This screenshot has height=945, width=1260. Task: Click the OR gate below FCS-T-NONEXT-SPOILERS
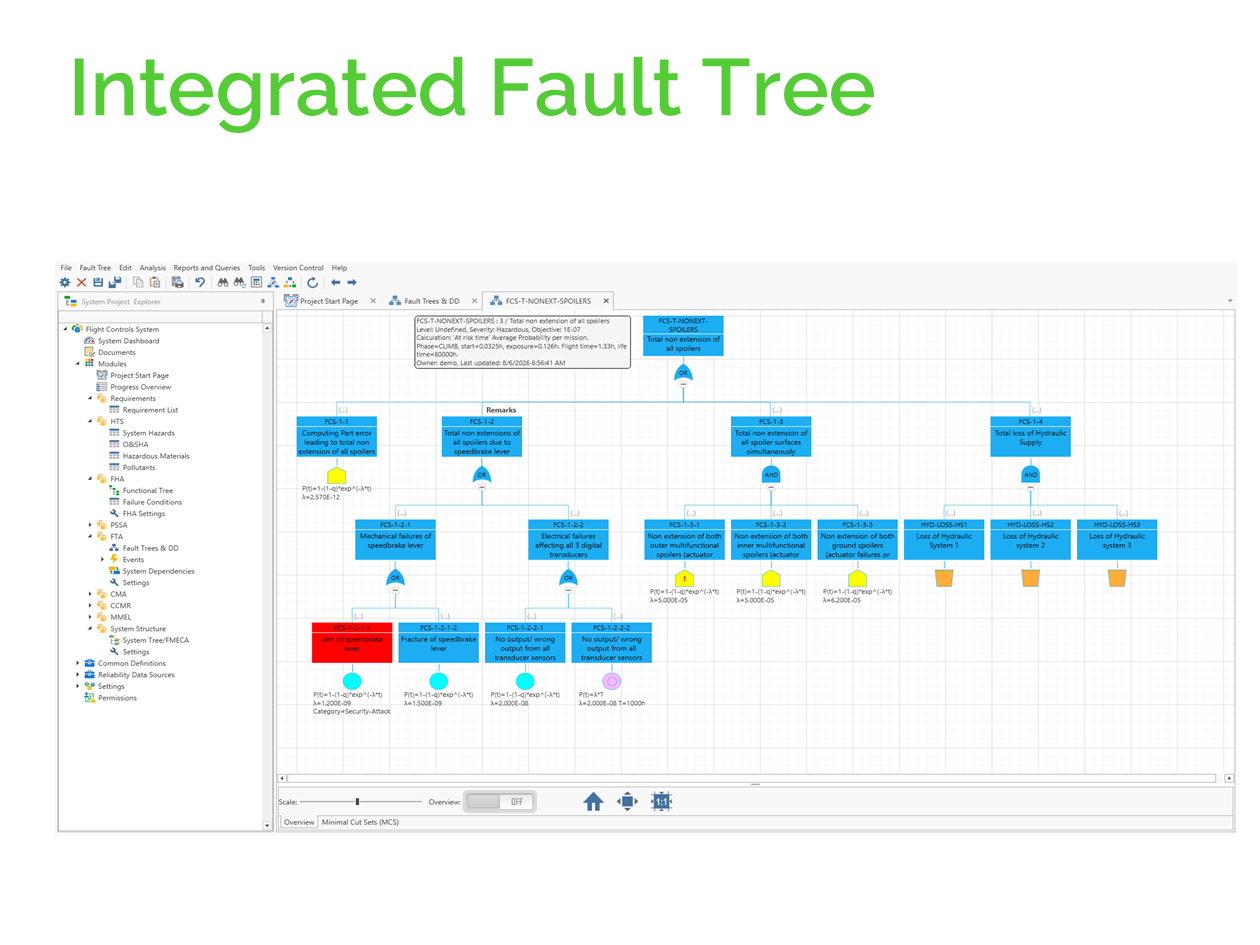point(683,372)
